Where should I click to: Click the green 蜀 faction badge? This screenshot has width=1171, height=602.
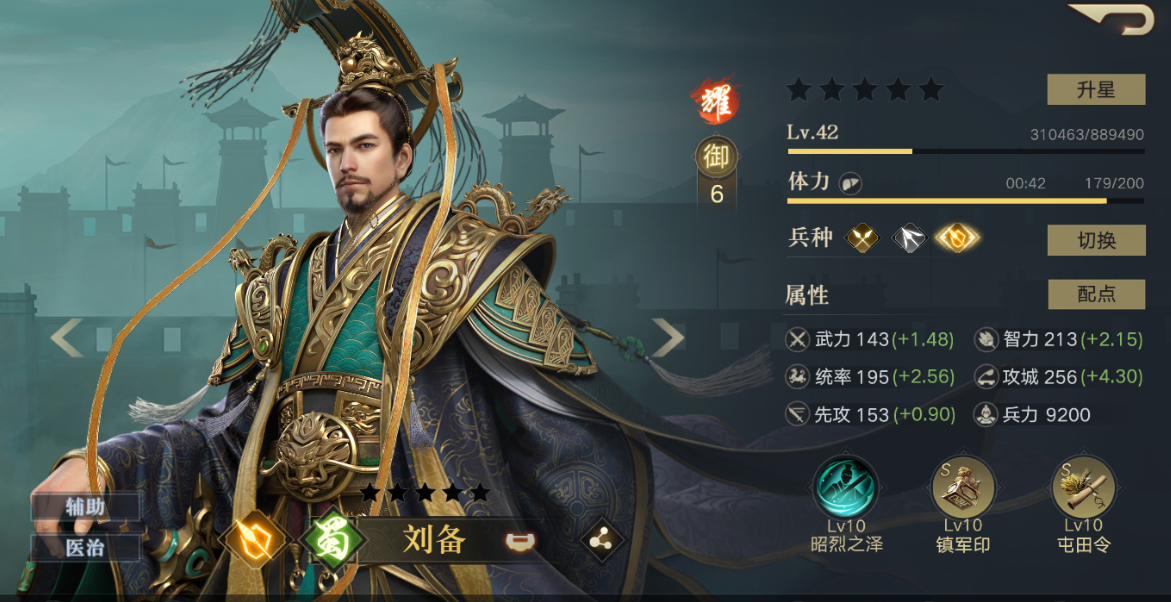click(x=332, y=538)
